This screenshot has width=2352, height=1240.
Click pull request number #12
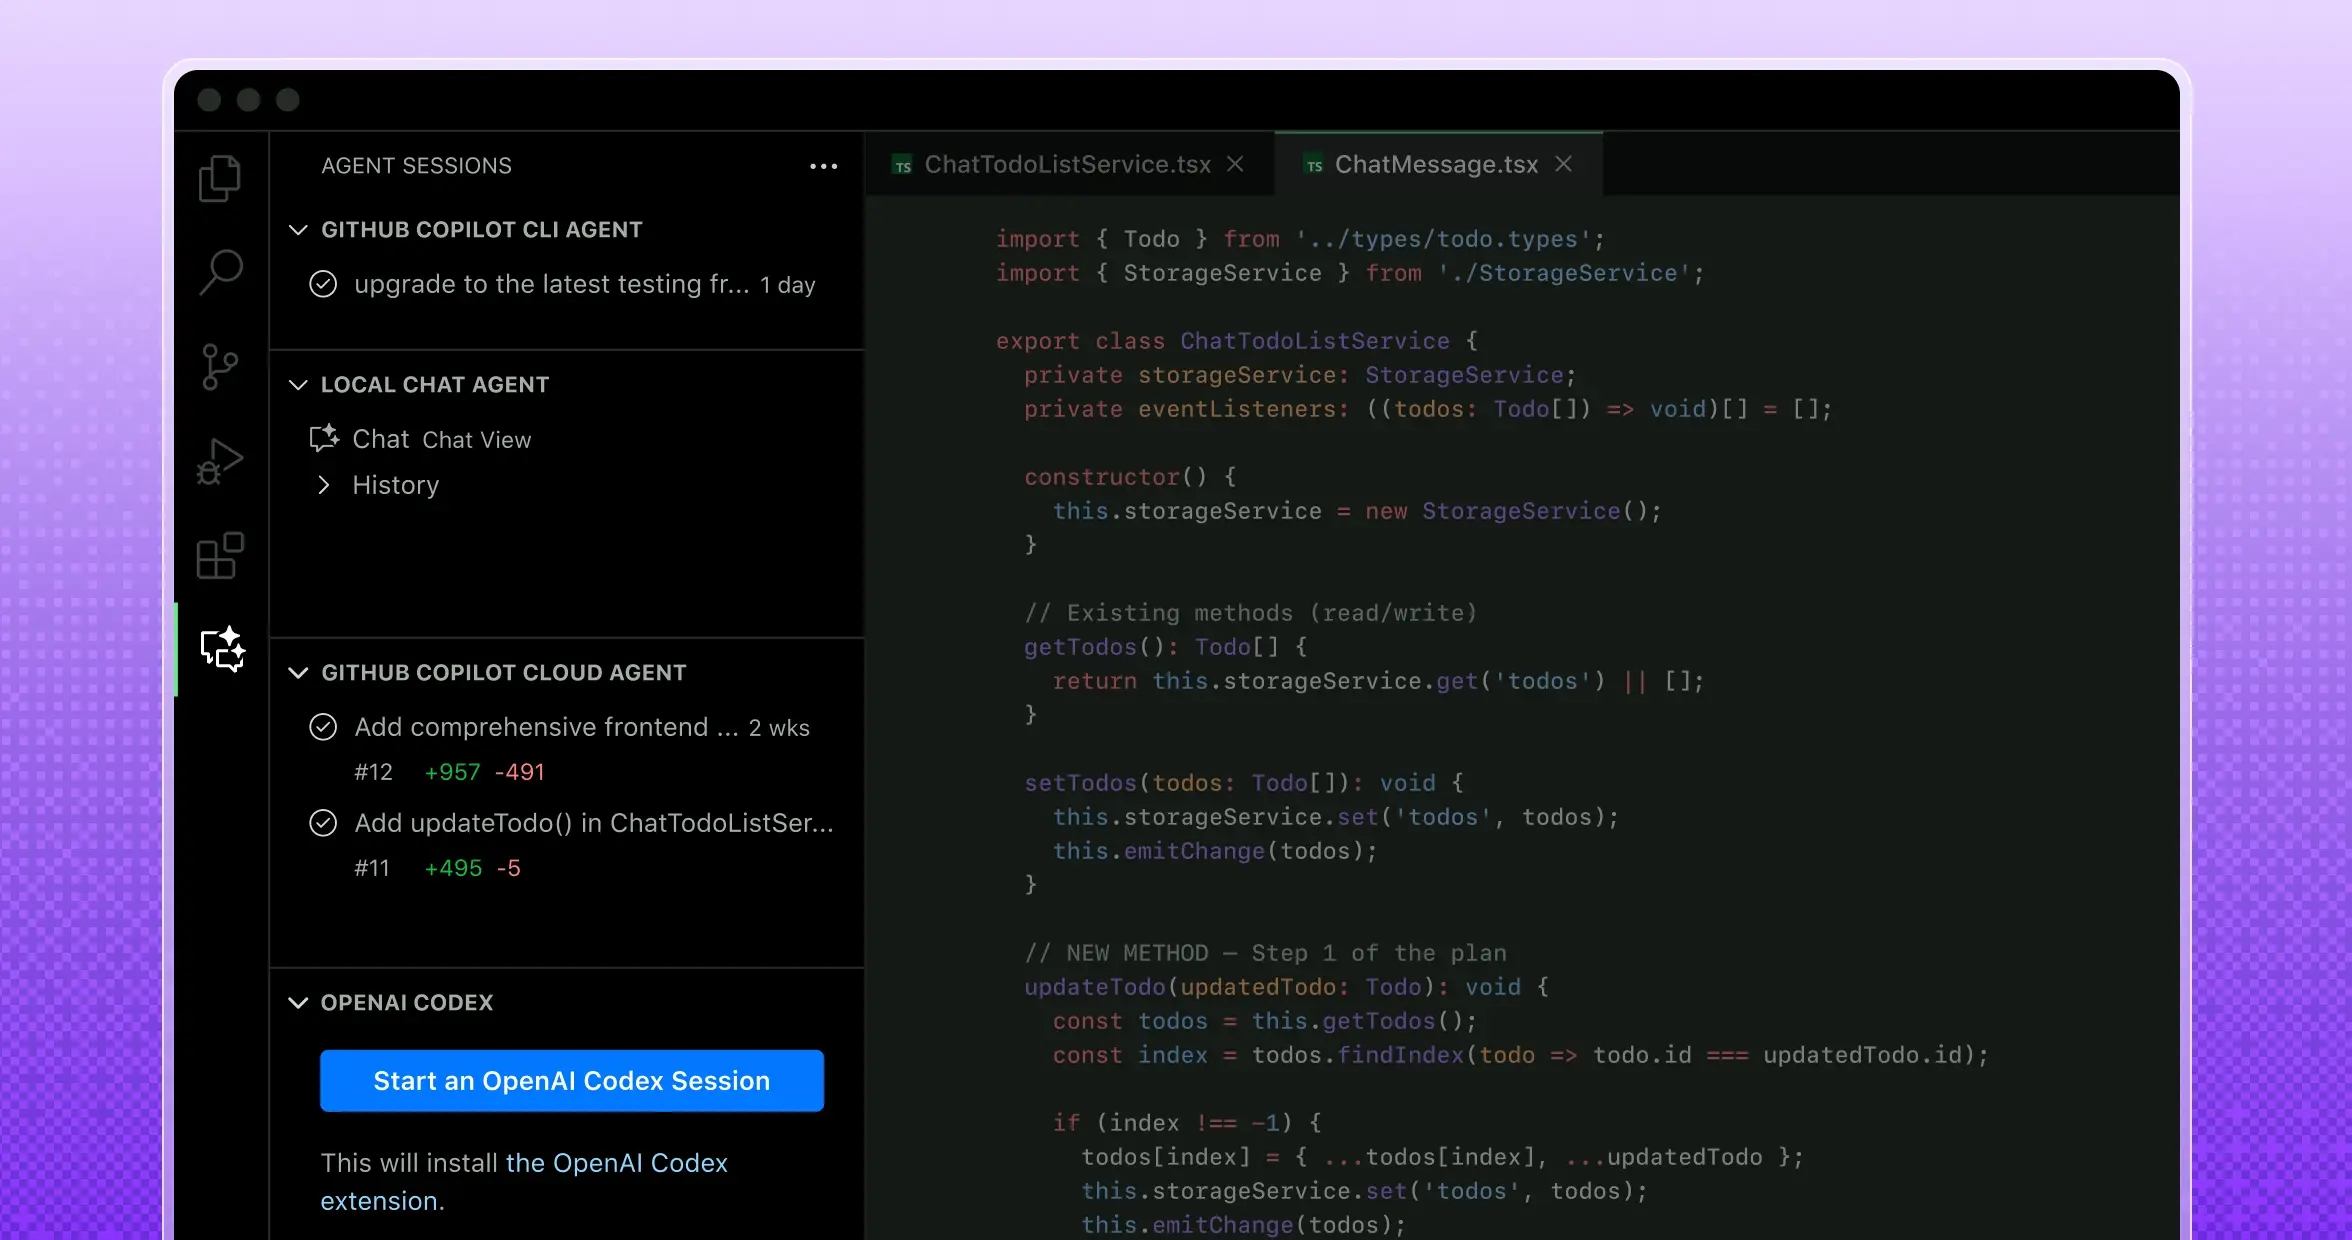coord(373,772)
